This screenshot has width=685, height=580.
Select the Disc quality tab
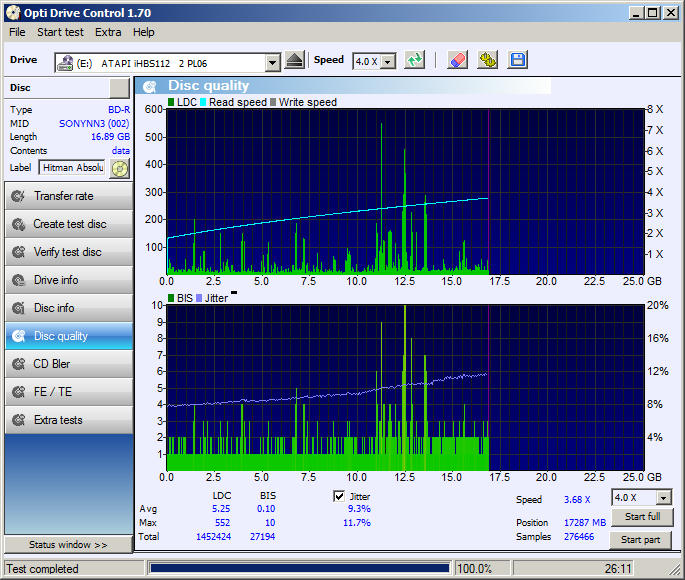(69, 336)
